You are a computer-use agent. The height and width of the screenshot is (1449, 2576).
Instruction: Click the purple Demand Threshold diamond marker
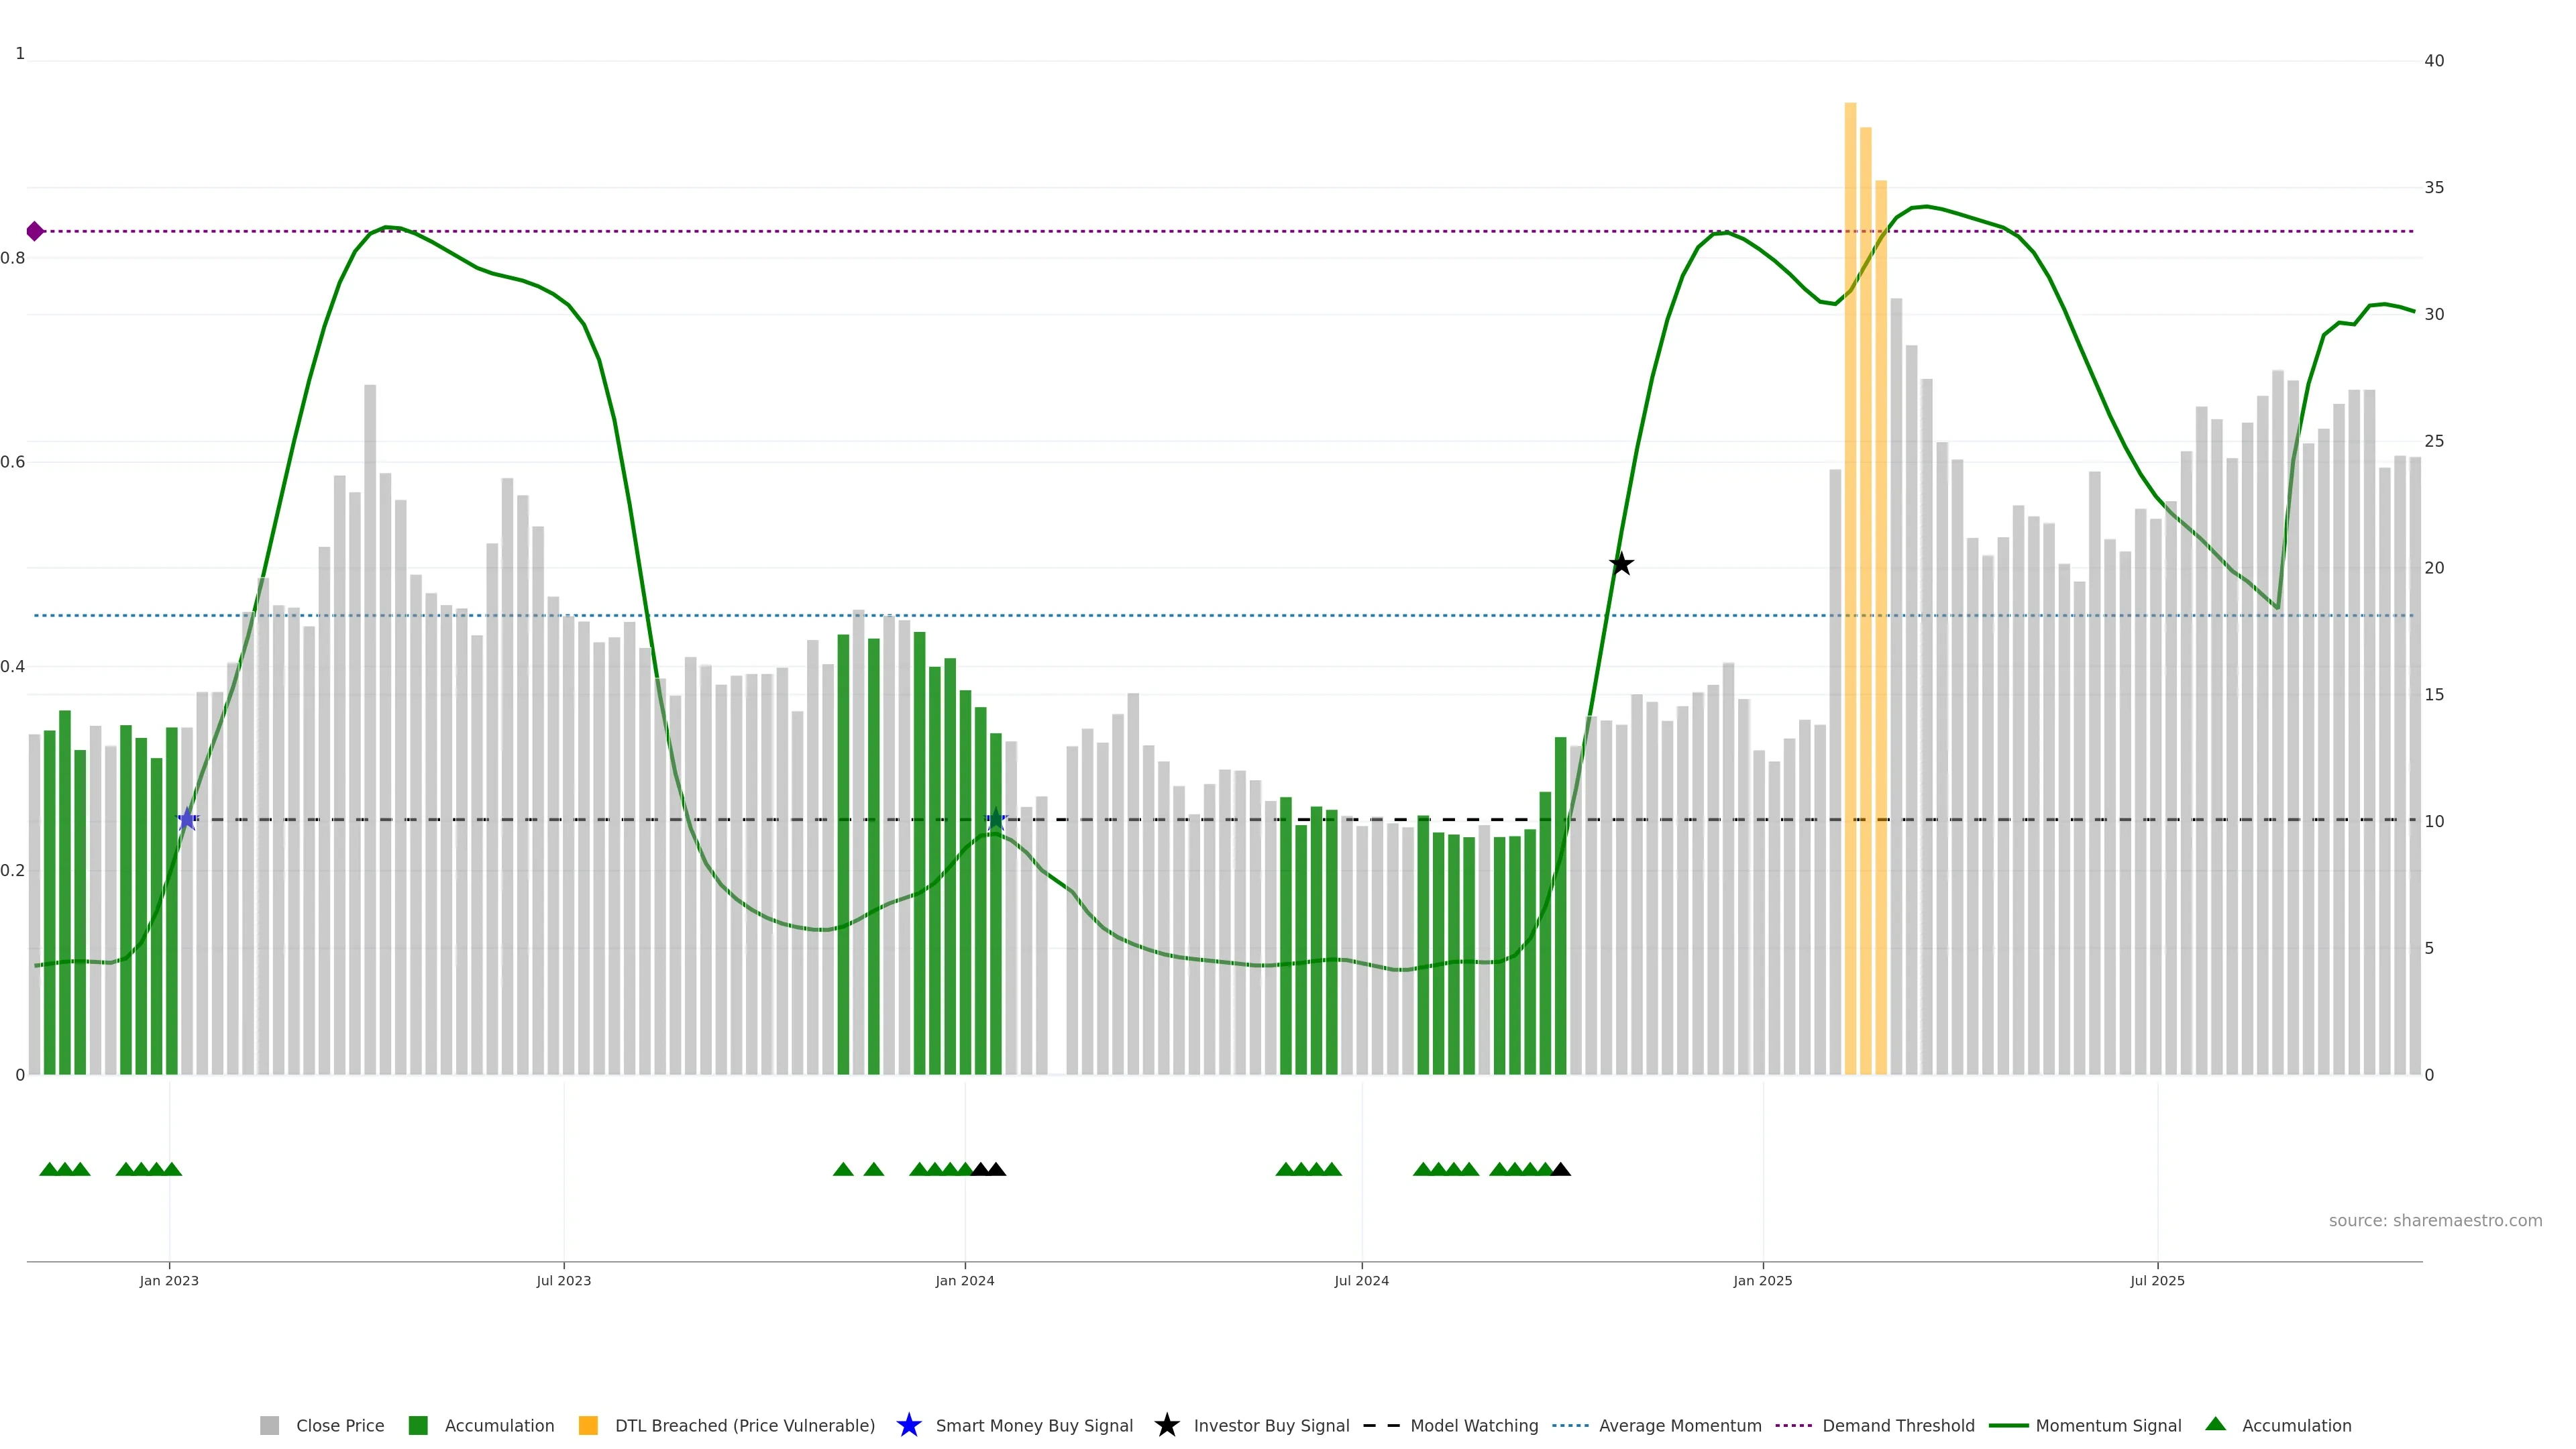(x=35, y=231)
